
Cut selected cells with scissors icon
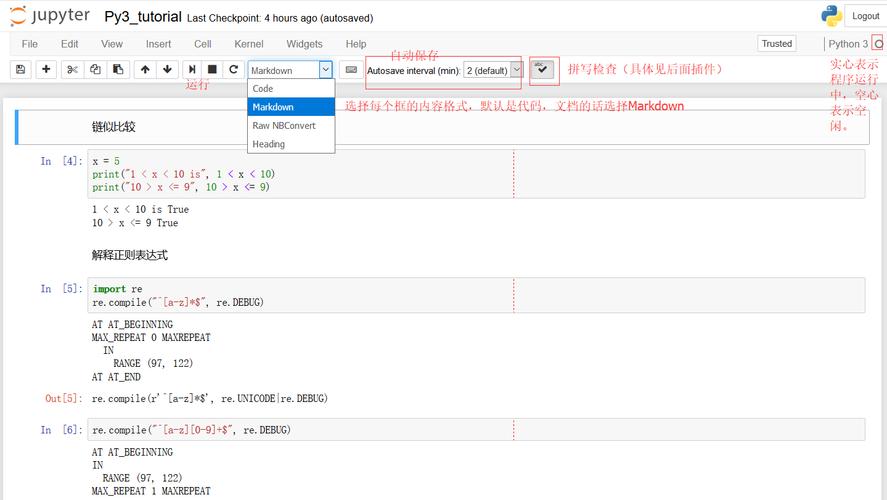[x=72, y=70]
